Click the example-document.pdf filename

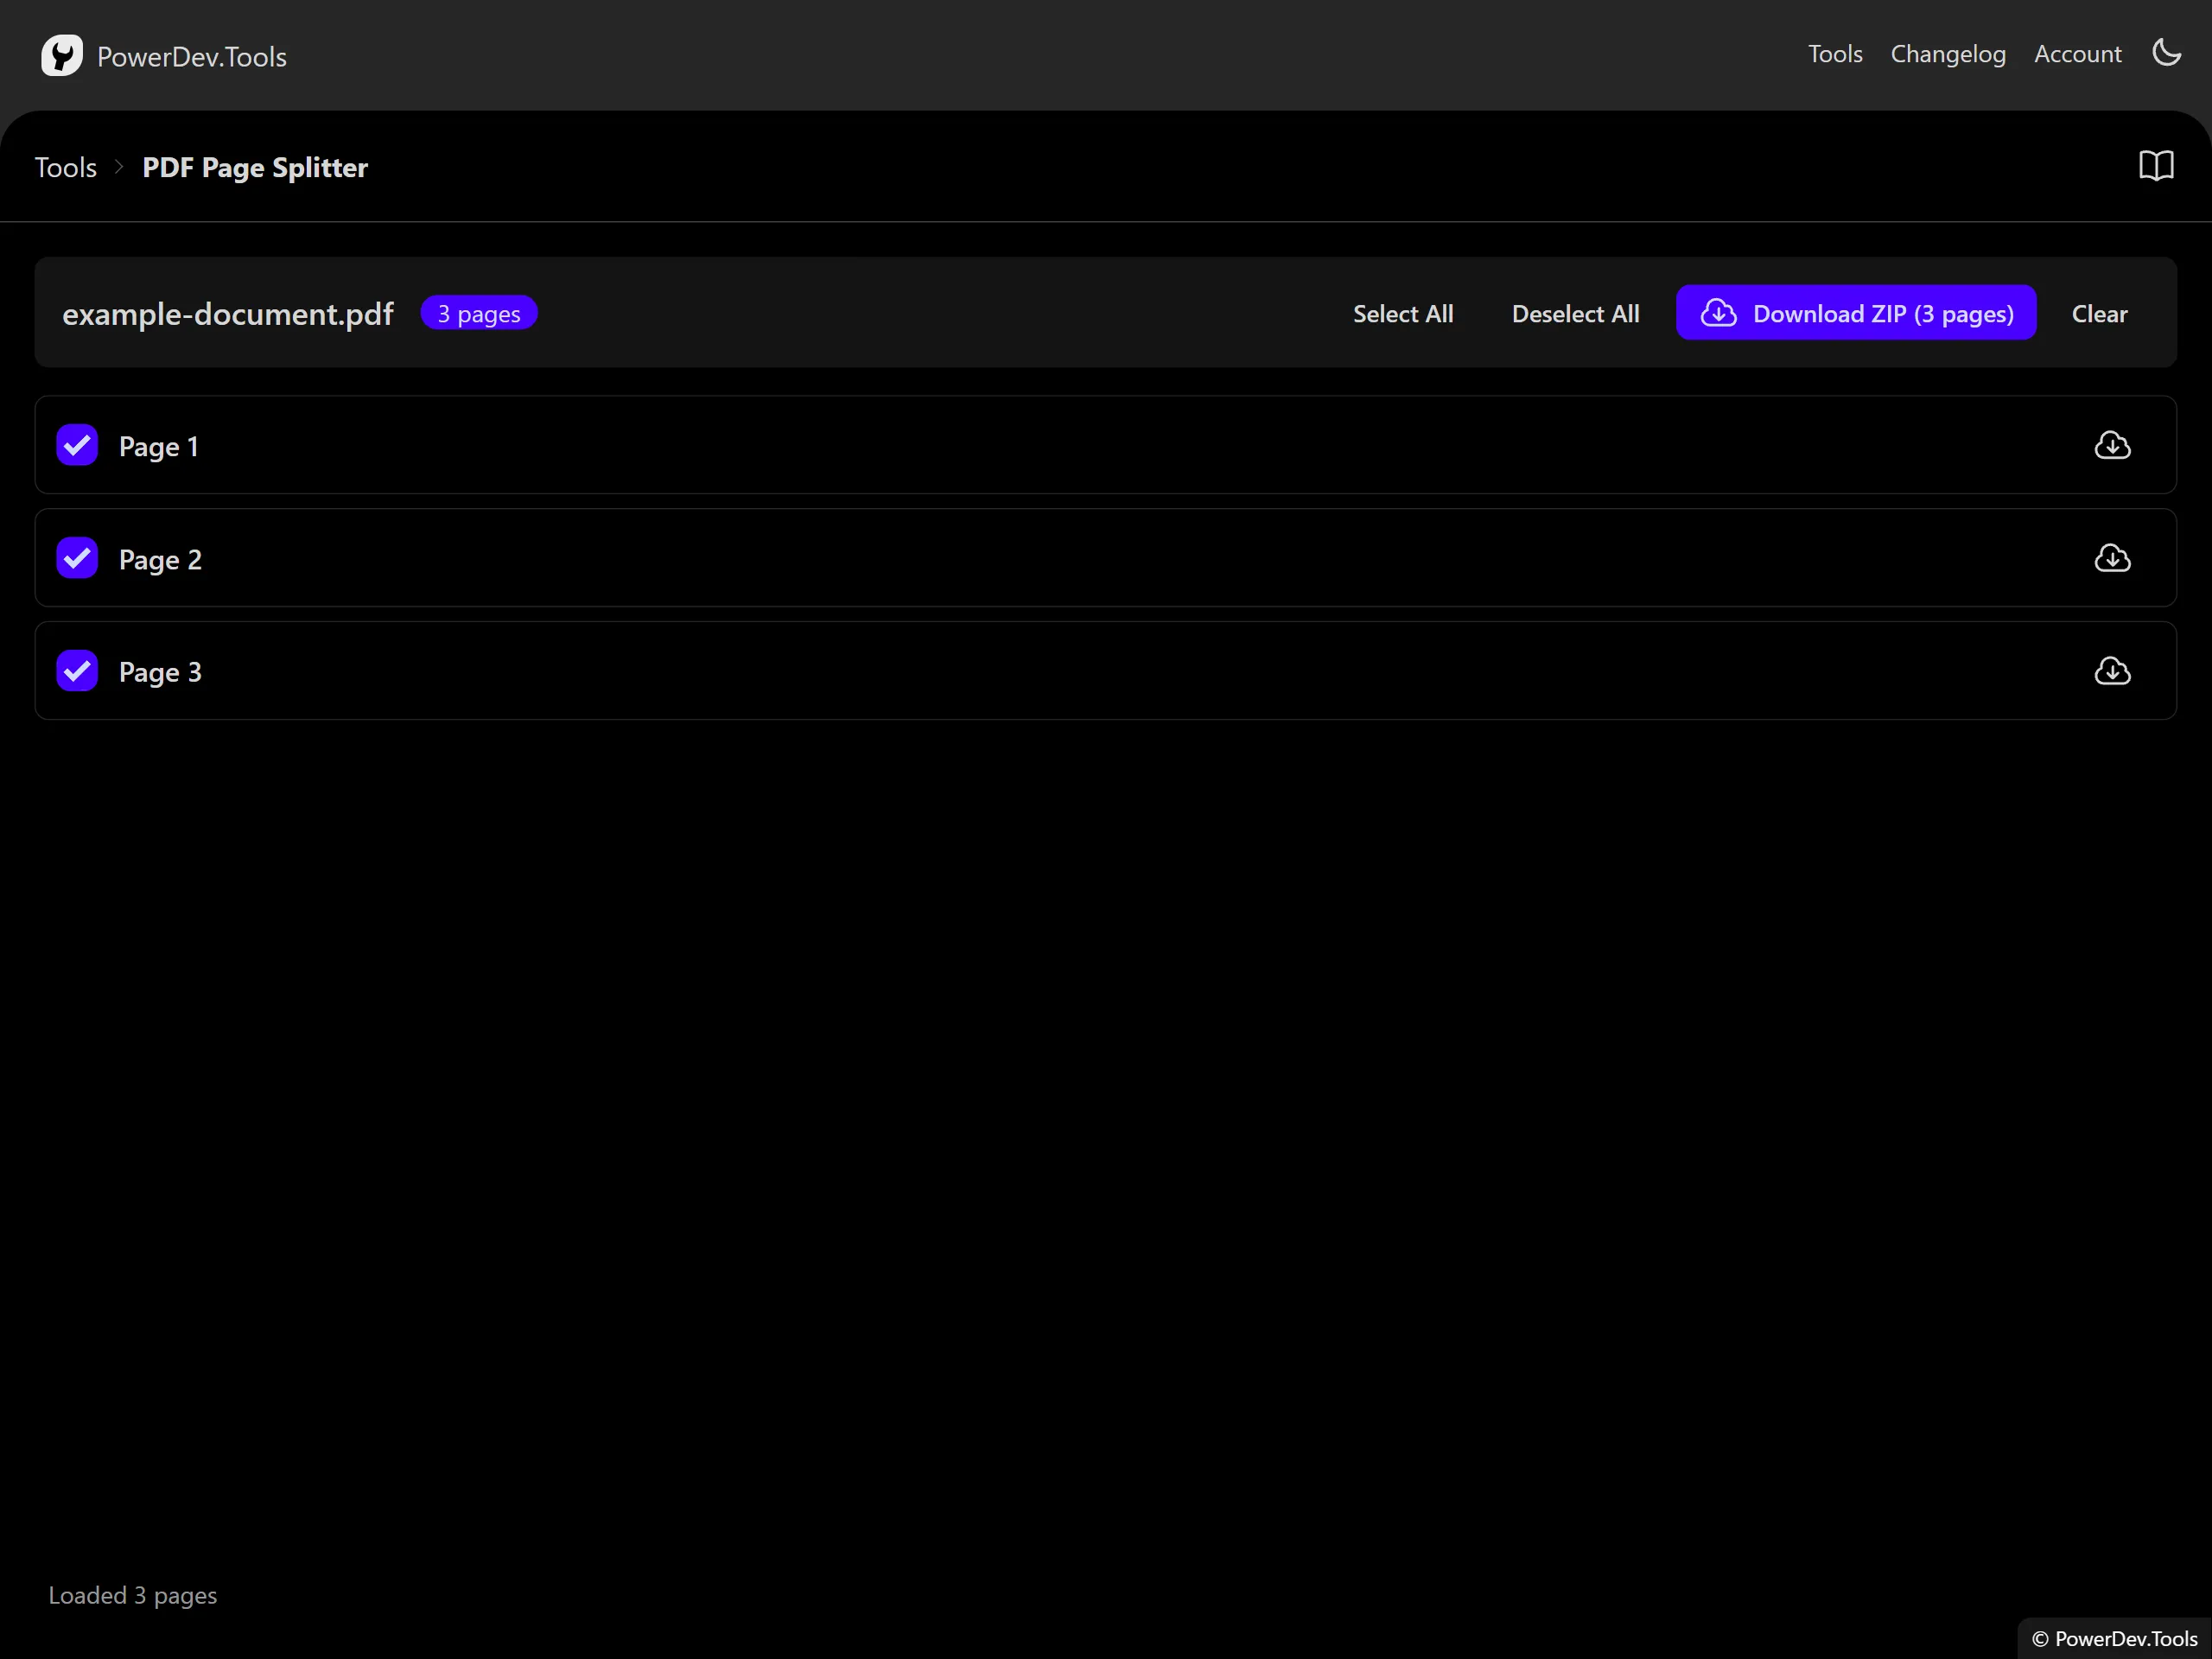click(228, 313)
